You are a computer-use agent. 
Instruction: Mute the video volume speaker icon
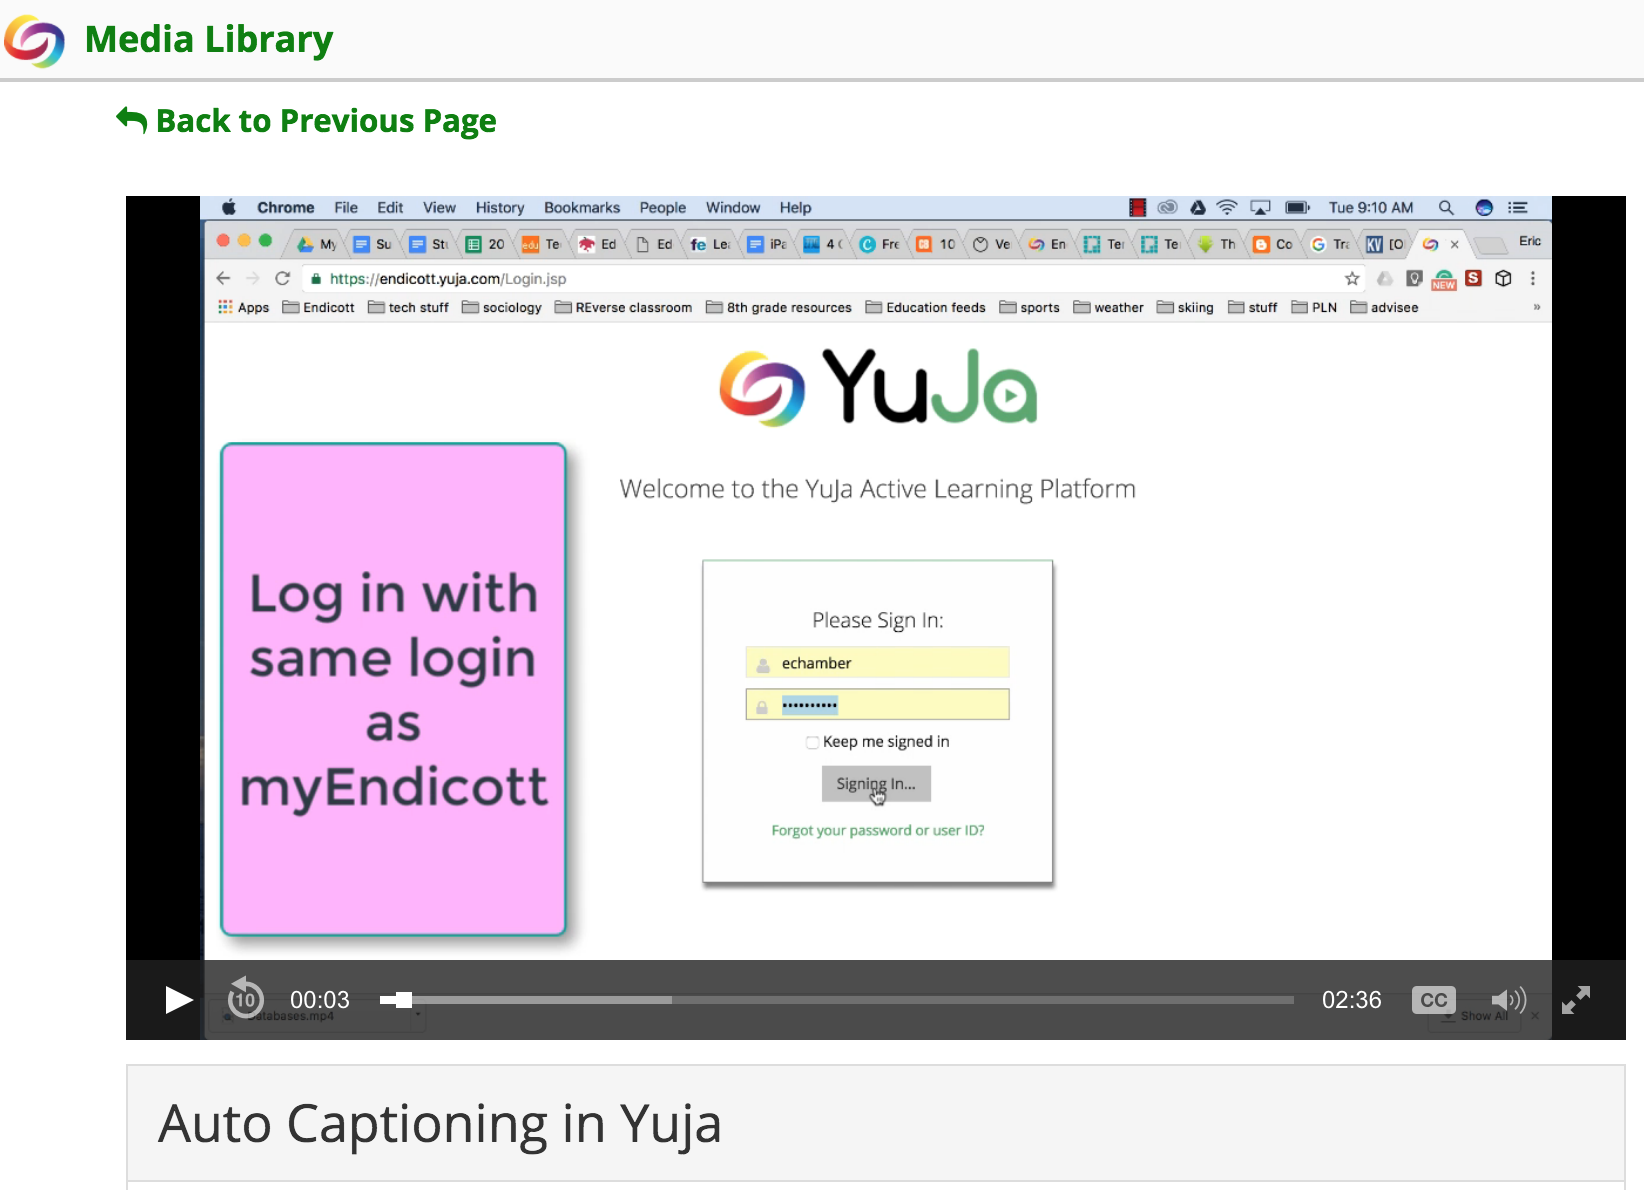click(1508, 1000)
